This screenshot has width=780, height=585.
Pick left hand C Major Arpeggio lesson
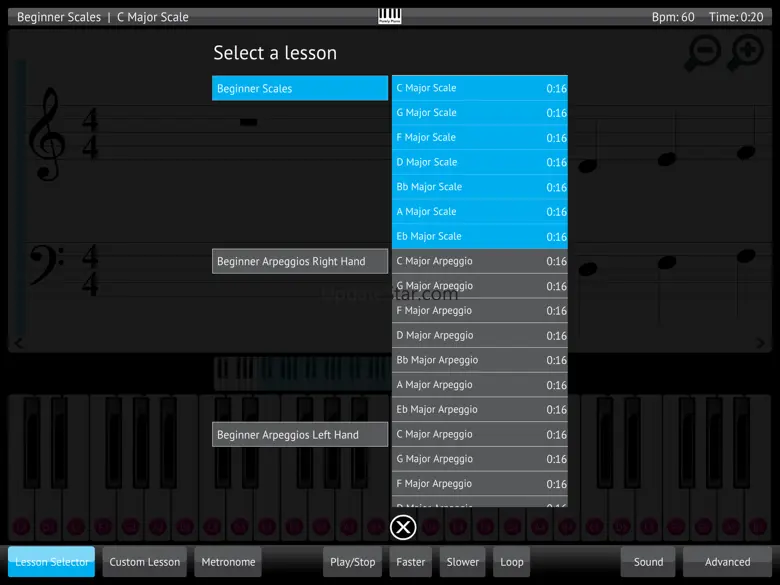click(x=480, y=434)
